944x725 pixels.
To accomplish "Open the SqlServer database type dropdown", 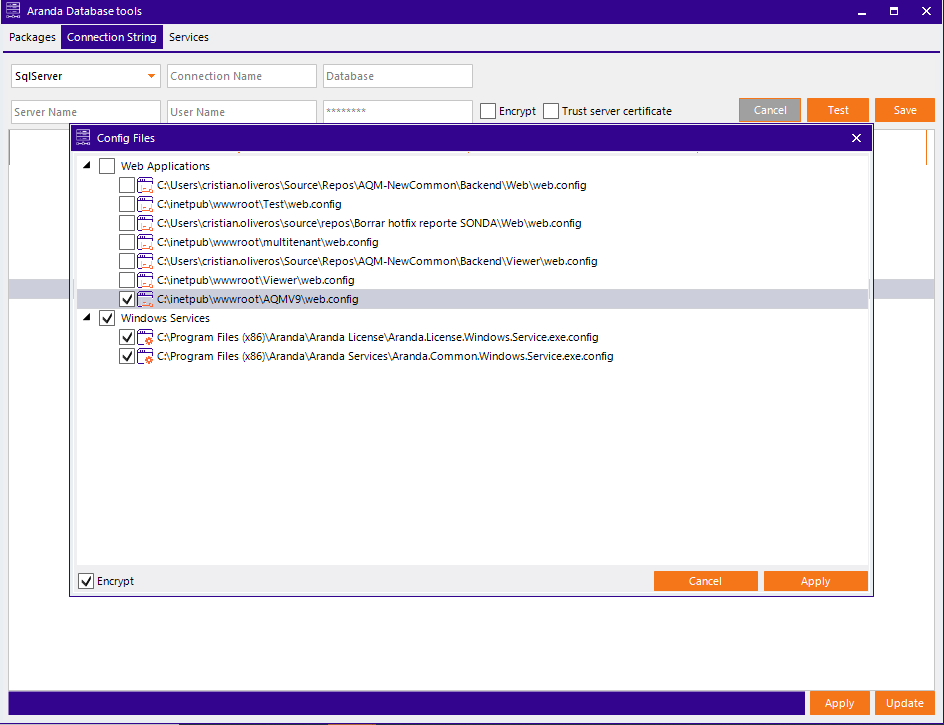I will point(151,76).
